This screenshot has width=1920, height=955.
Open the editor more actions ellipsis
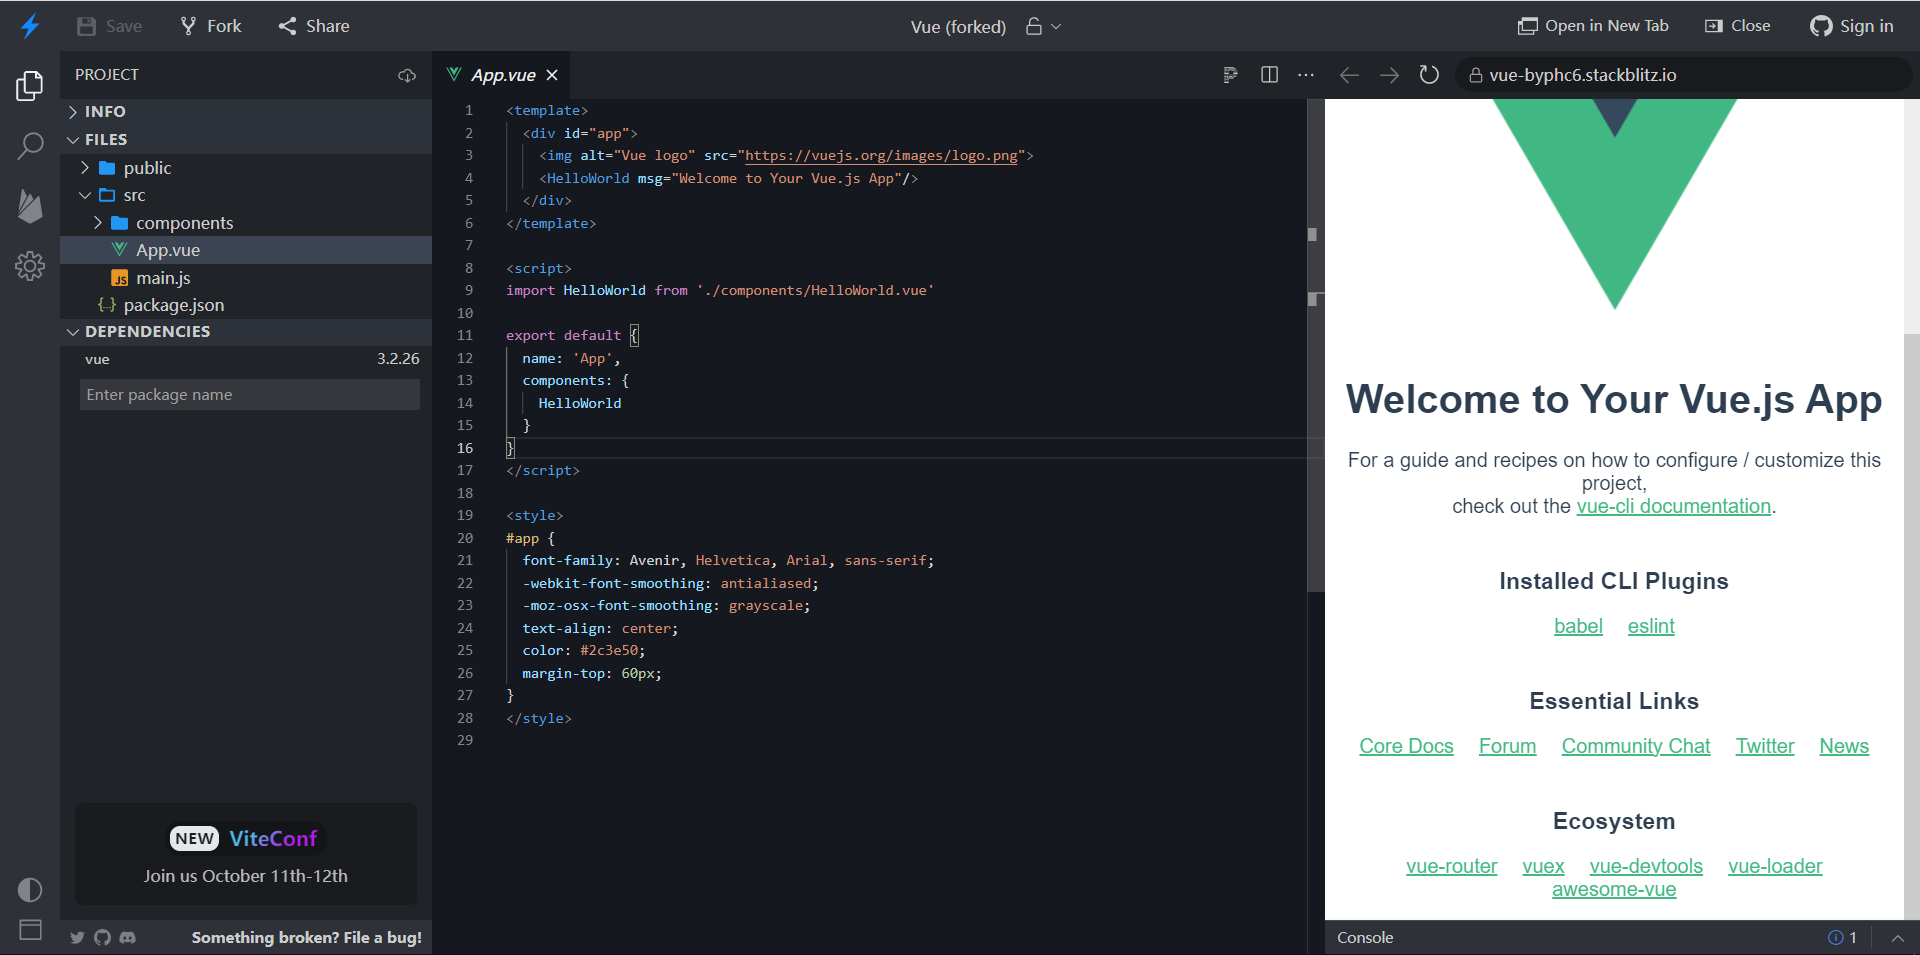pos(1306,75)
